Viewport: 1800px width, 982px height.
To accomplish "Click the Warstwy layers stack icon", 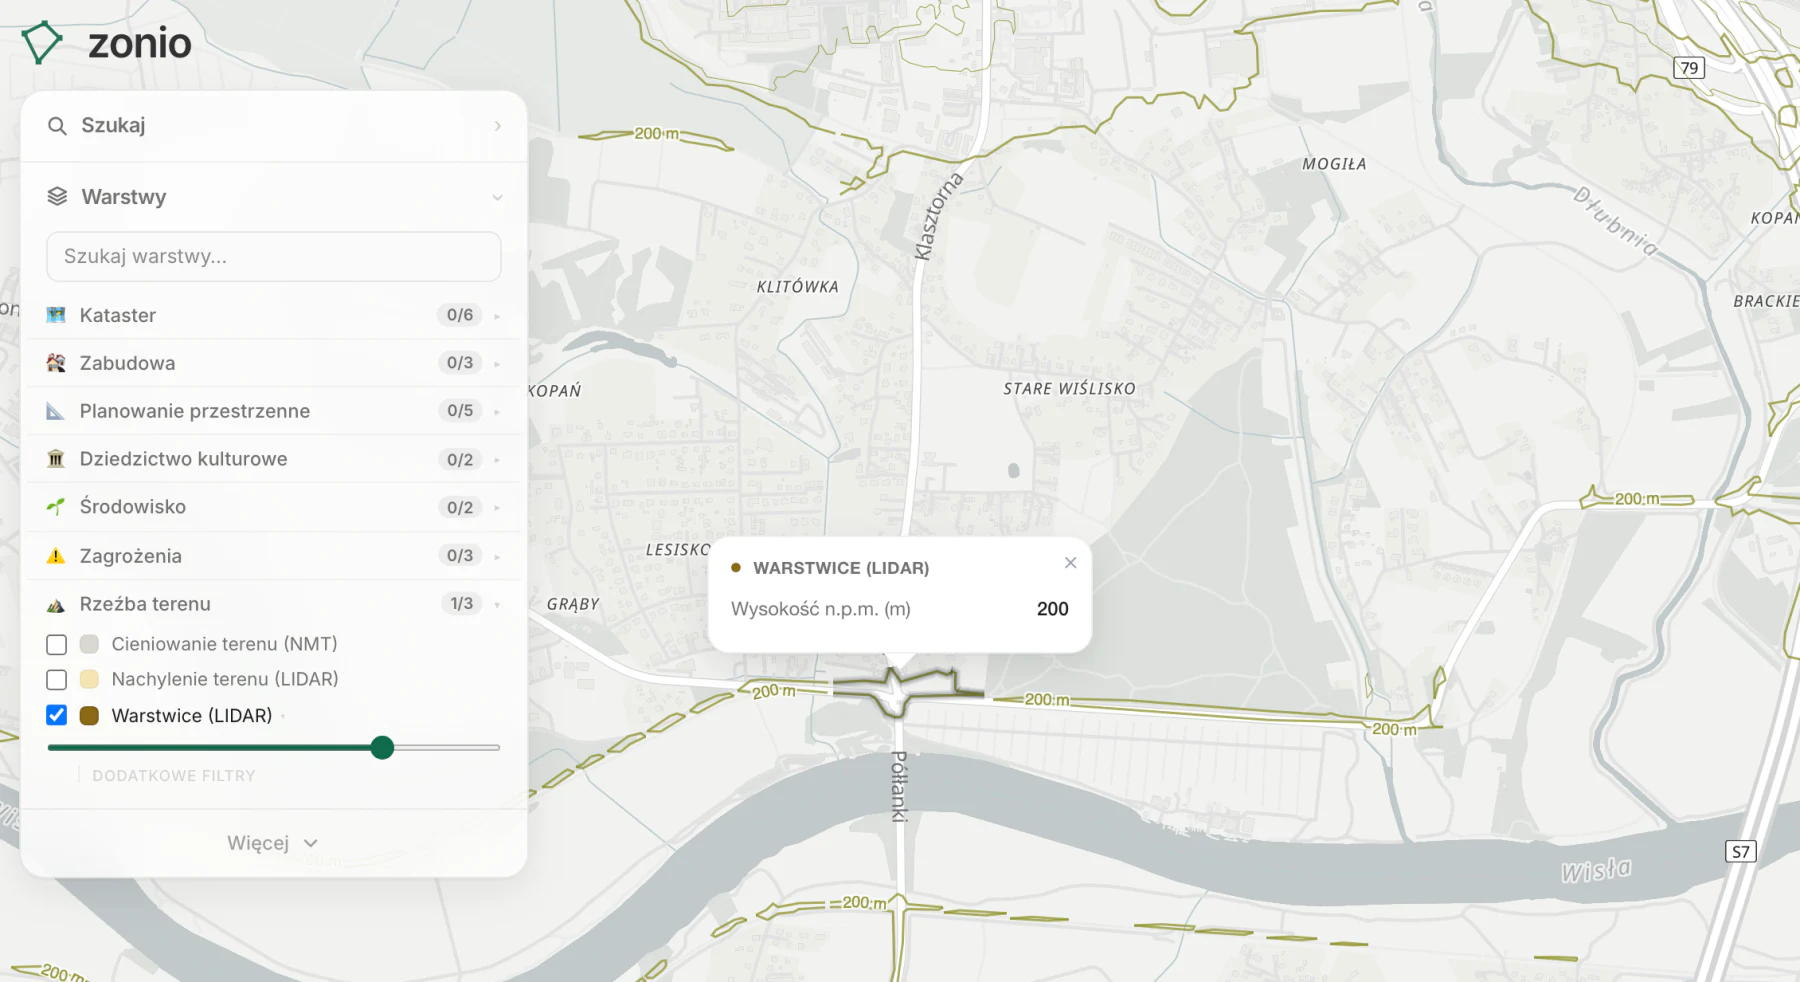I will click(x=57, y=197).
